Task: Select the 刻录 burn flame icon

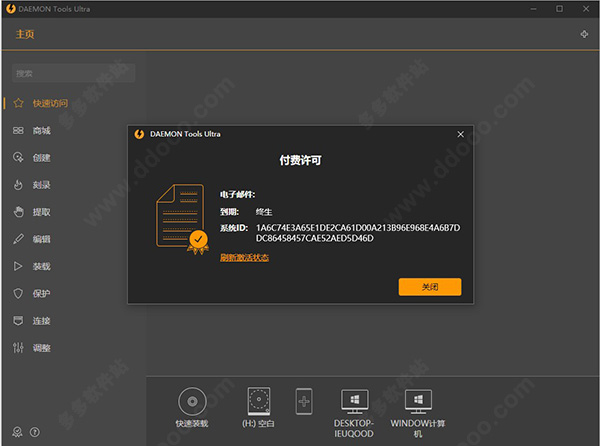Action: click(x=18, y=185)
